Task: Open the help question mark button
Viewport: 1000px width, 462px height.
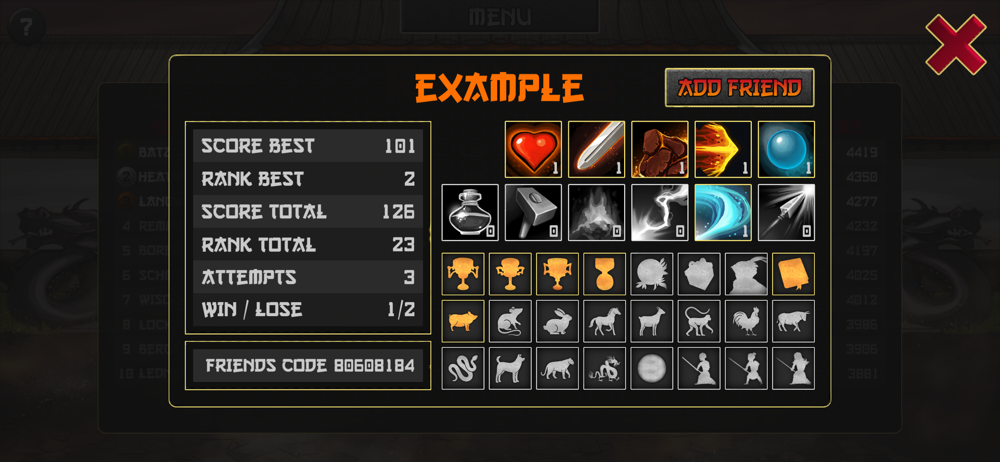Action: click(x=26, y=28)
